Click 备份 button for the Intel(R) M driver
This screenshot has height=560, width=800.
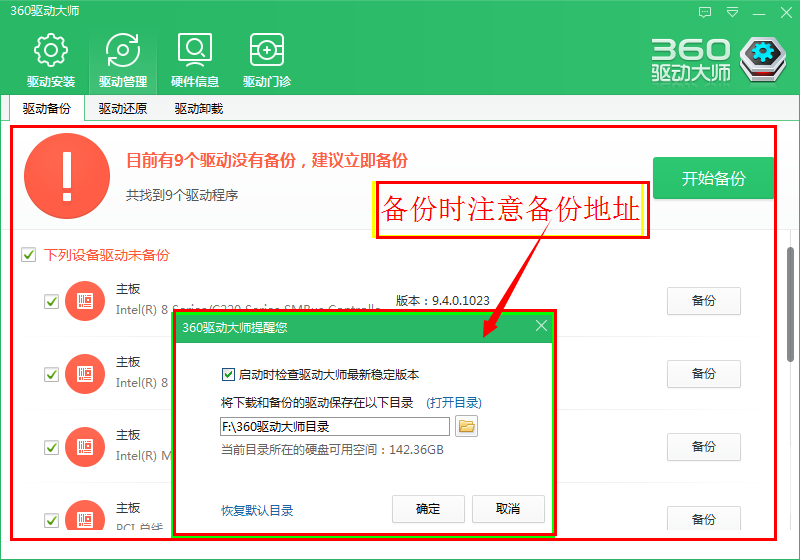pos(704,447)
